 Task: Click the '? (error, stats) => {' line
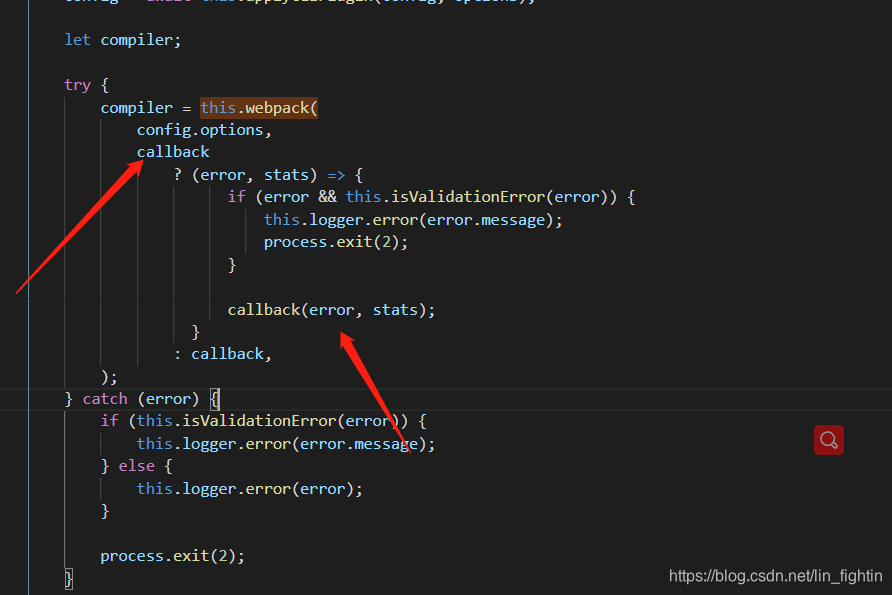coord(268,175)
